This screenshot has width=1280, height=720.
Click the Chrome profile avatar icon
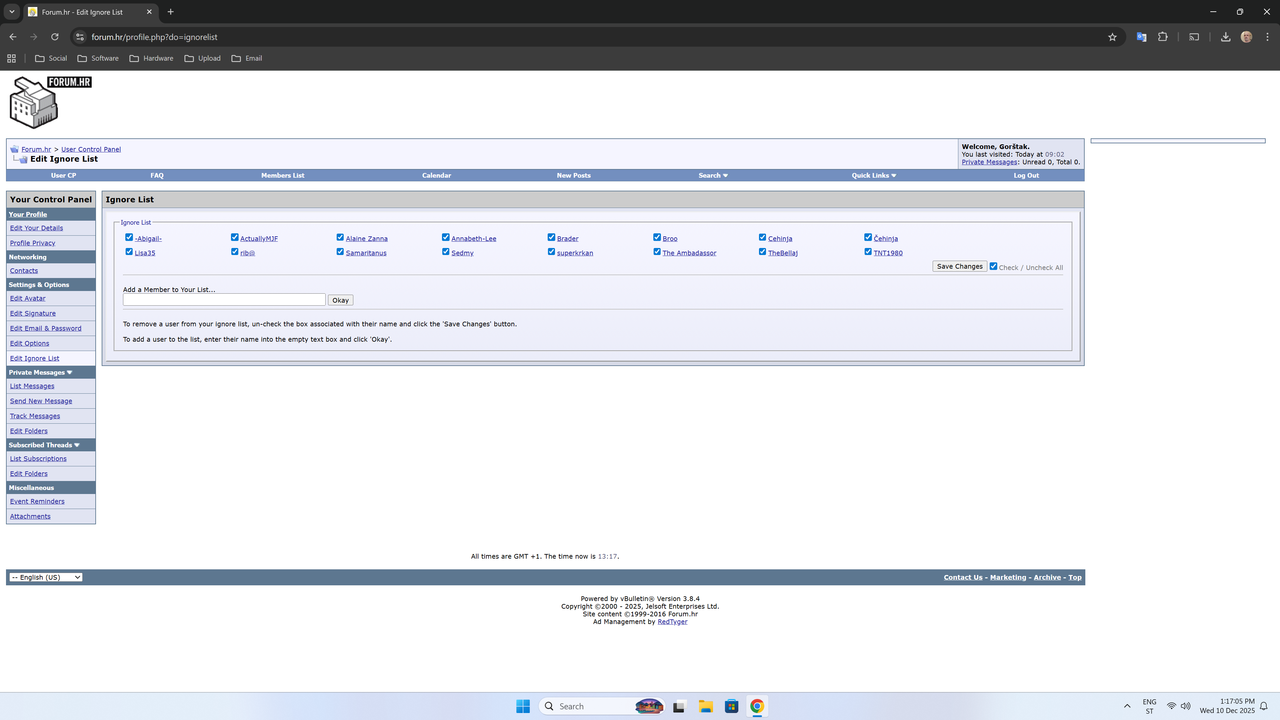click(x=1246, y=36)
